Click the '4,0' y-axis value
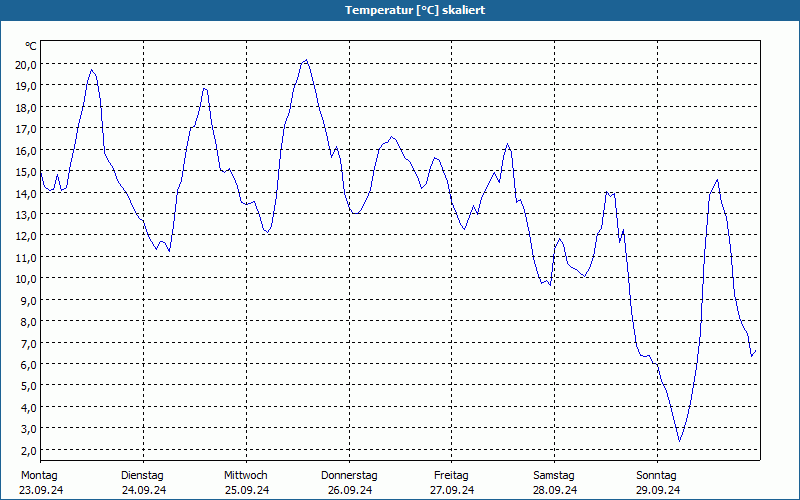800x500 pixels. coord(28,407)
